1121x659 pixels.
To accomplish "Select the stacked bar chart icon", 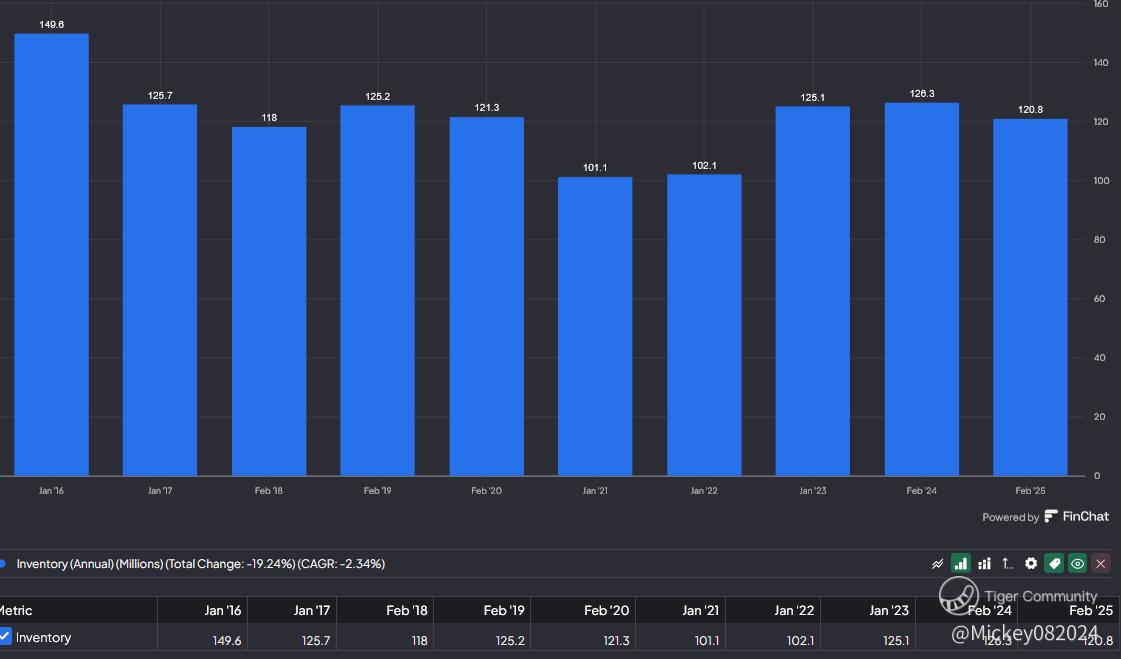I will [984, 564].
